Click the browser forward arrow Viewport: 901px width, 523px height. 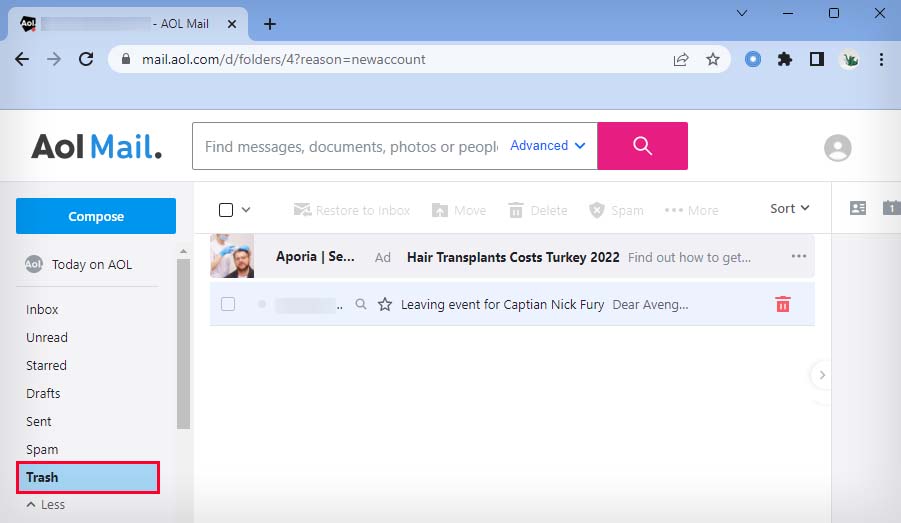click(54, 59)
